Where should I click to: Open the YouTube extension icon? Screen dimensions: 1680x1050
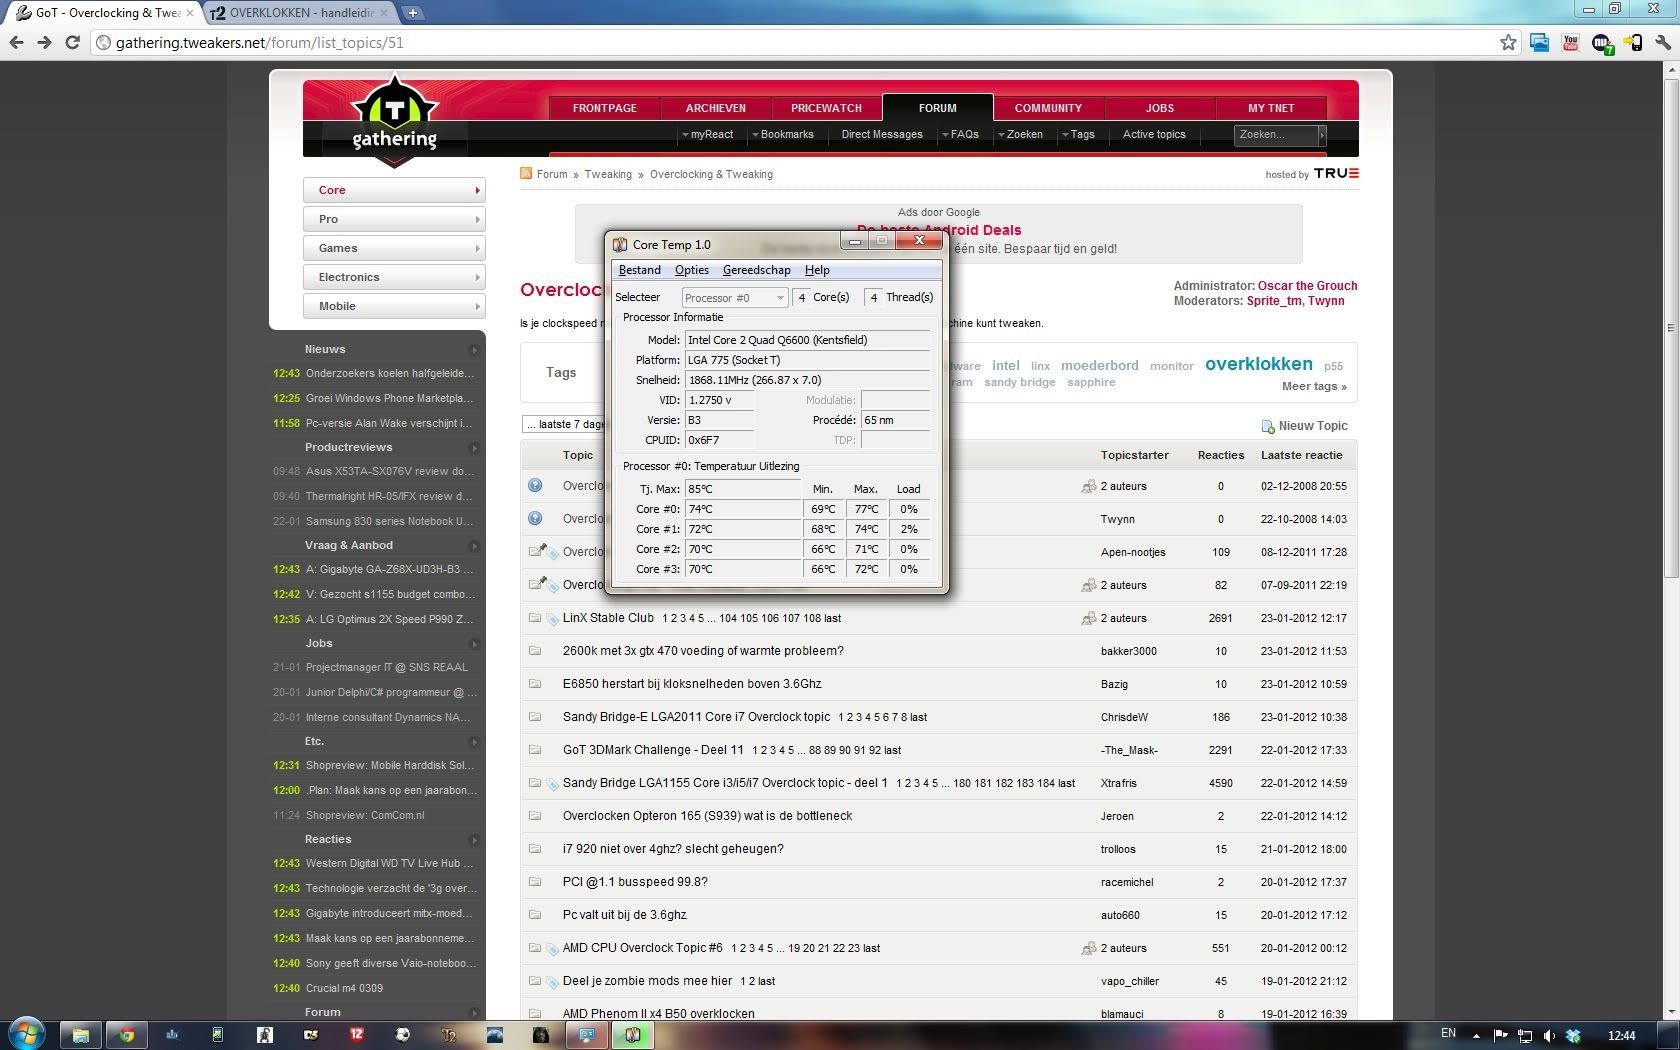[1570, 43]
